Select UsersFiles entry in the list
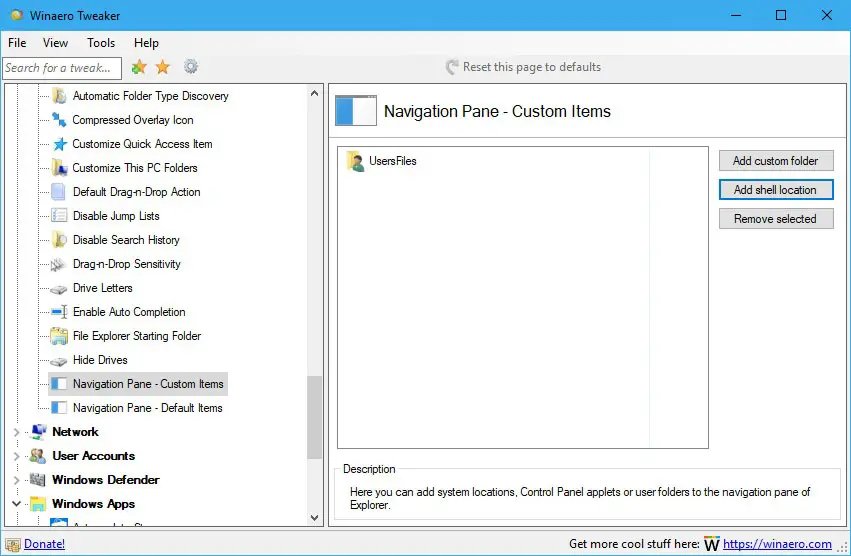 pos(393,161)
